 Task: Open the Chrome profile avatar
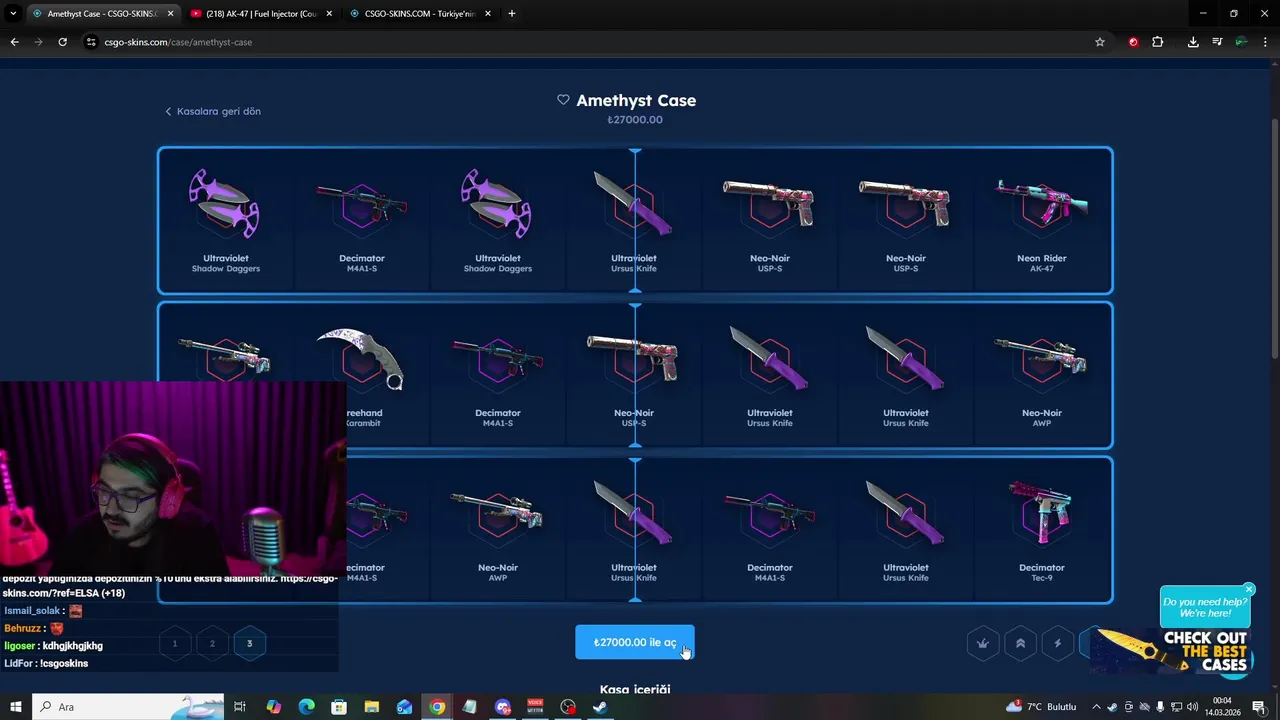pyautogui.click(x=1241, y=42)
